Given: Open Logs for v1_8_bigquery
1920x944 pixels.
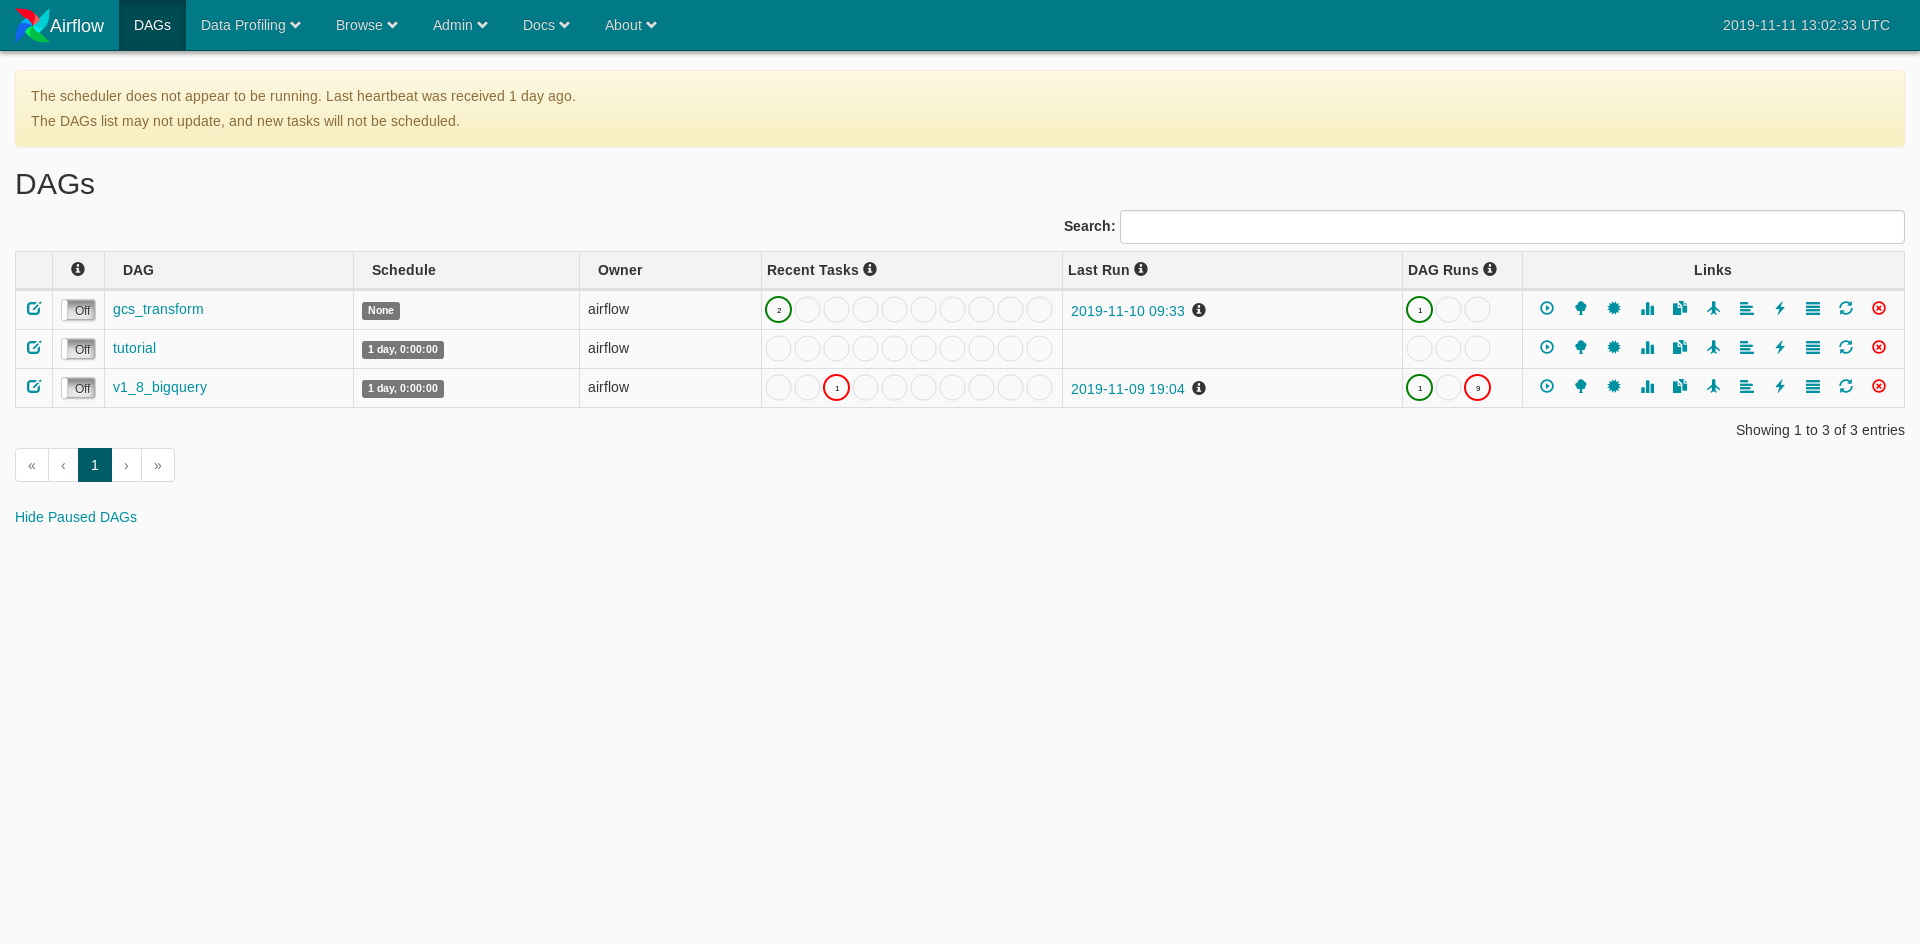Looking at the screenshot, I should [x=1813, y=387].
